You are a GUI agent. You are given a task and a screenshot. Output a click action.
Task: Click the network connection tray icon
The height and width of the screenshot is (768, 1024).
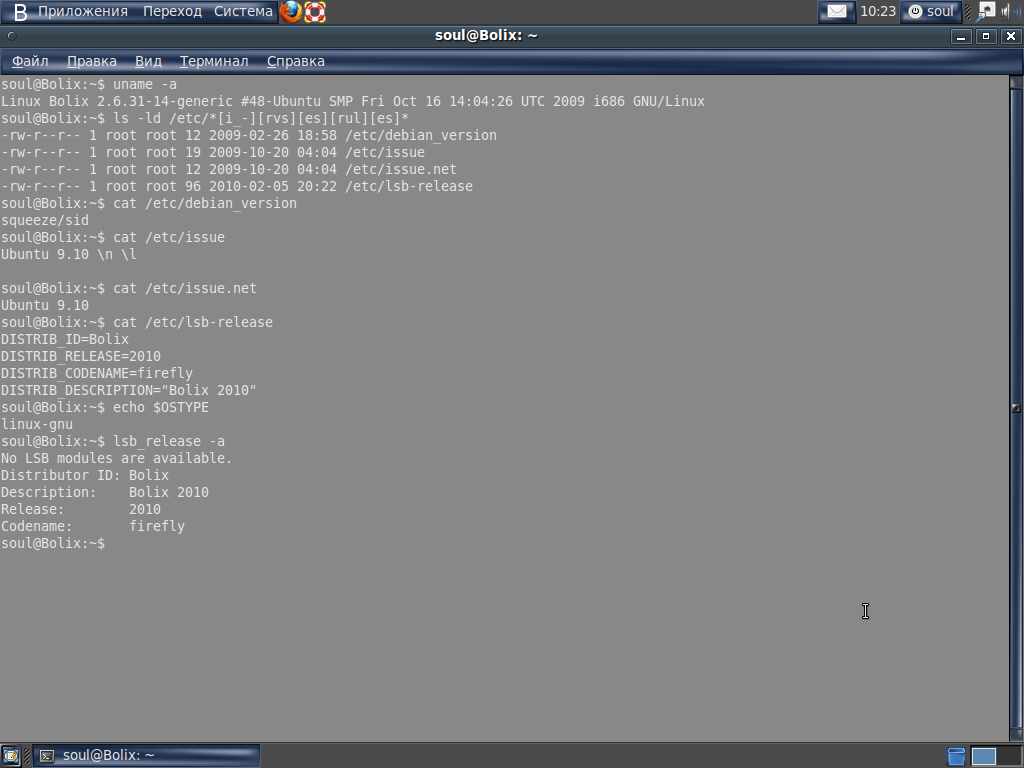tap(986, 11)
